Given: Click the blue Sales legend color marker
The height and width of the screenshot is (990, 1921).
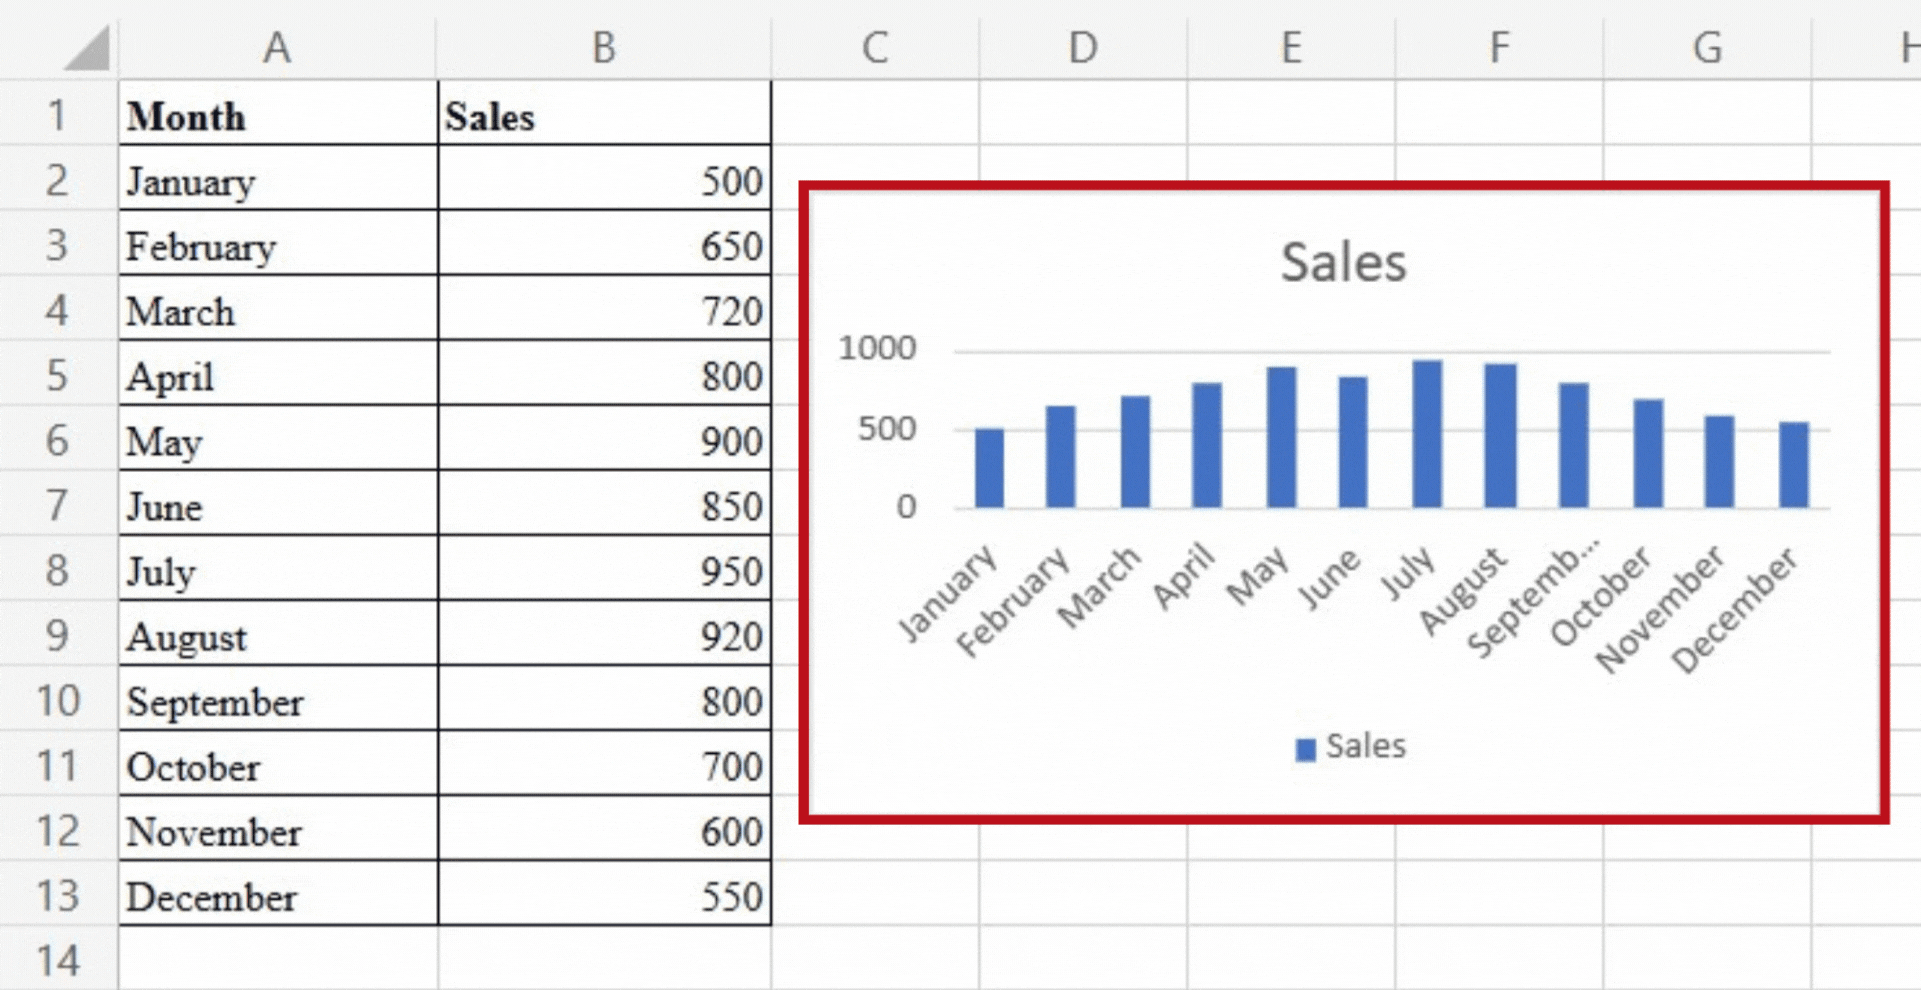Looking at the screenshot, I should pyautogui.click(x=1305, y=749).
